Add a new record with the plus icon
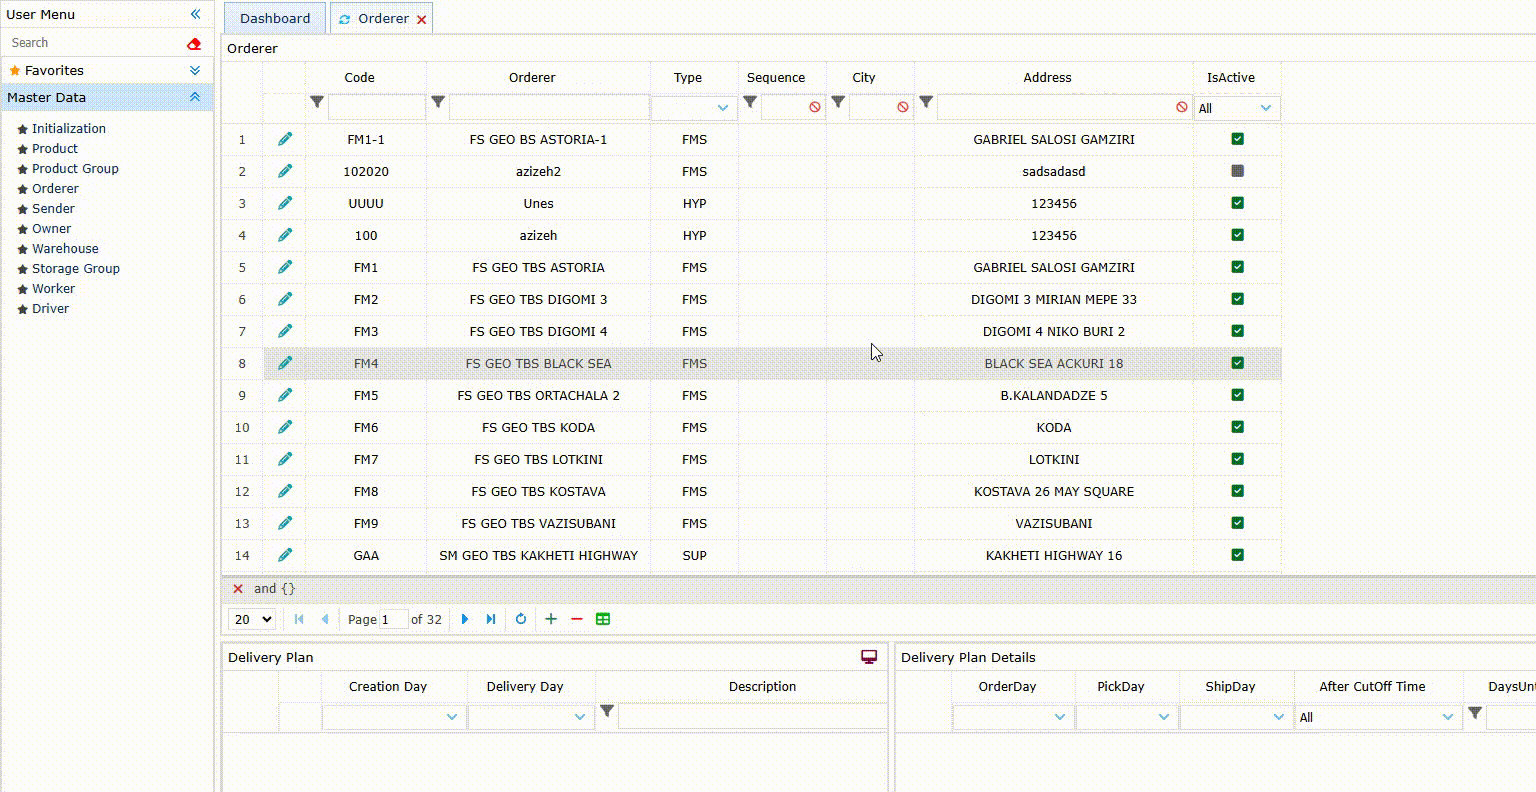The height and width of the screenshot is (792, 1536). click(x=550, y=619)
